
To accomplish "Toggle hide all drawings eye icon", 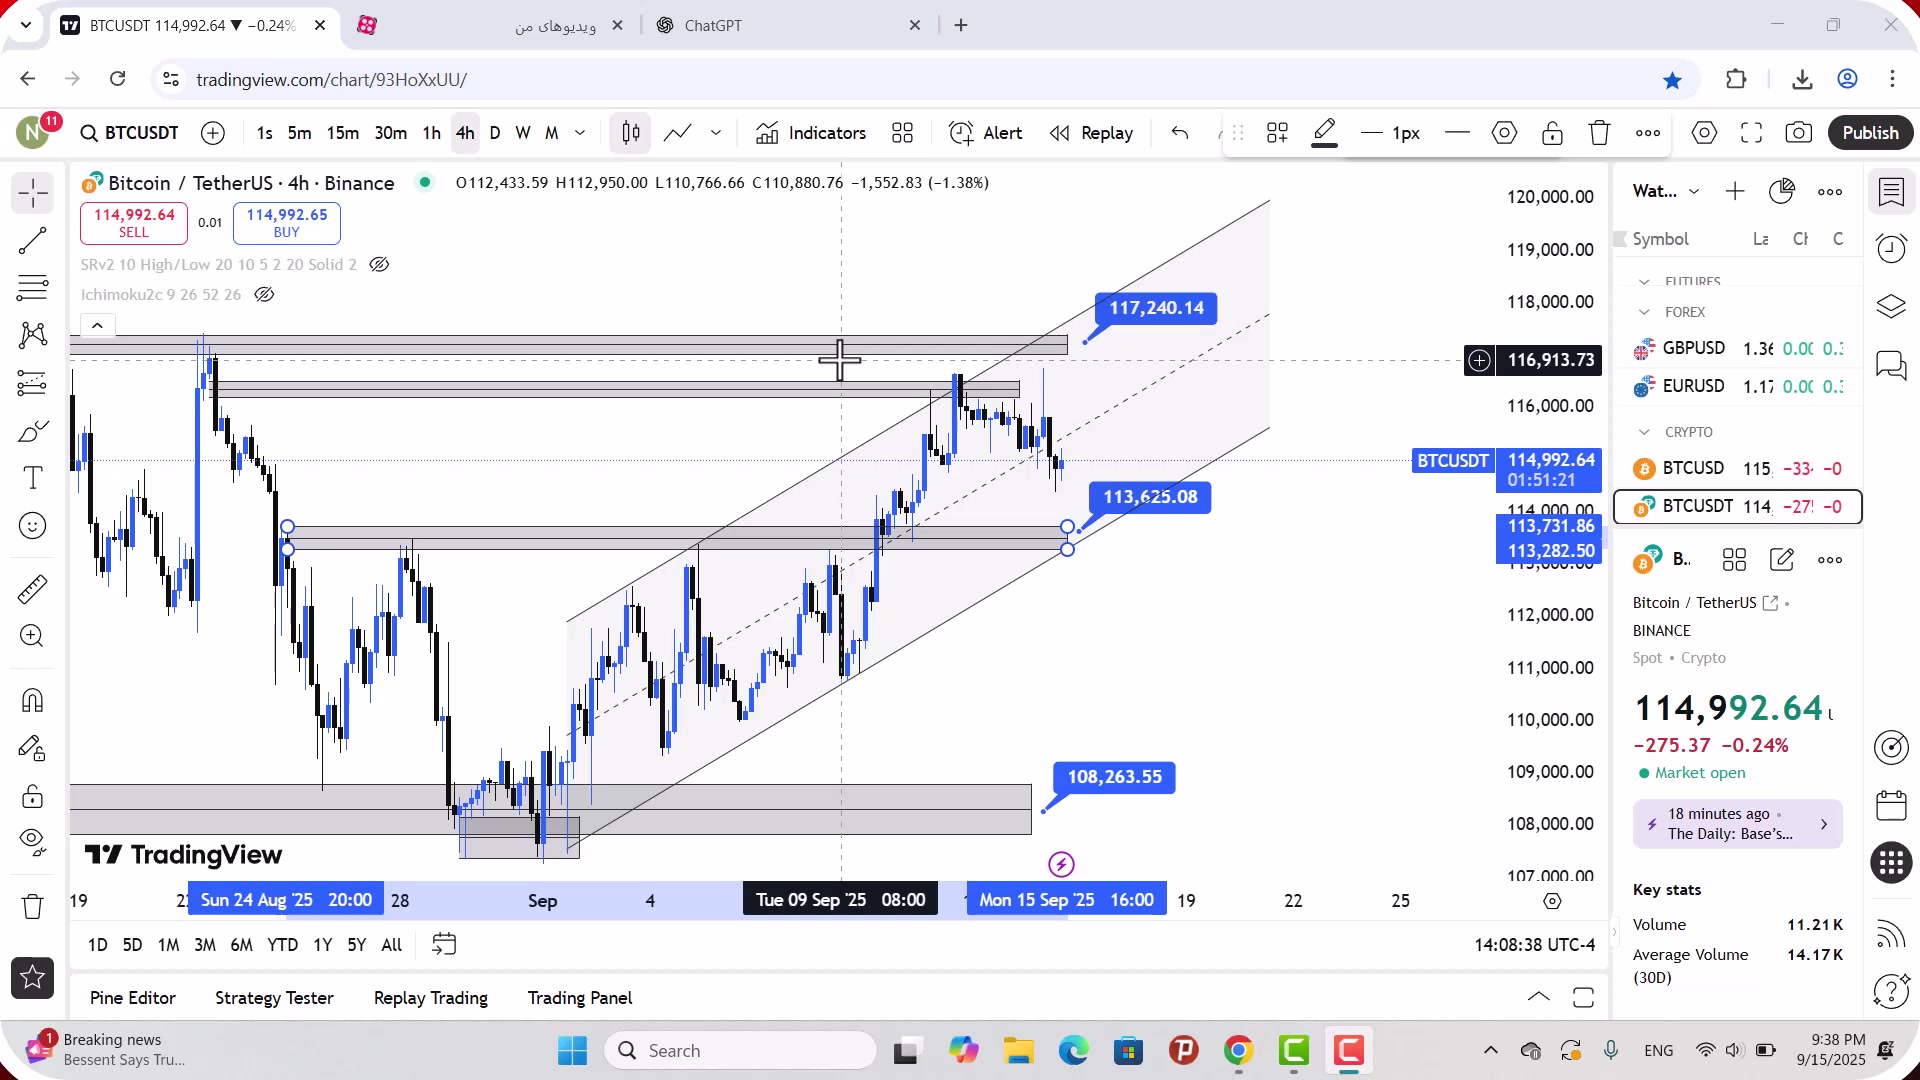I will click(32, 843).
